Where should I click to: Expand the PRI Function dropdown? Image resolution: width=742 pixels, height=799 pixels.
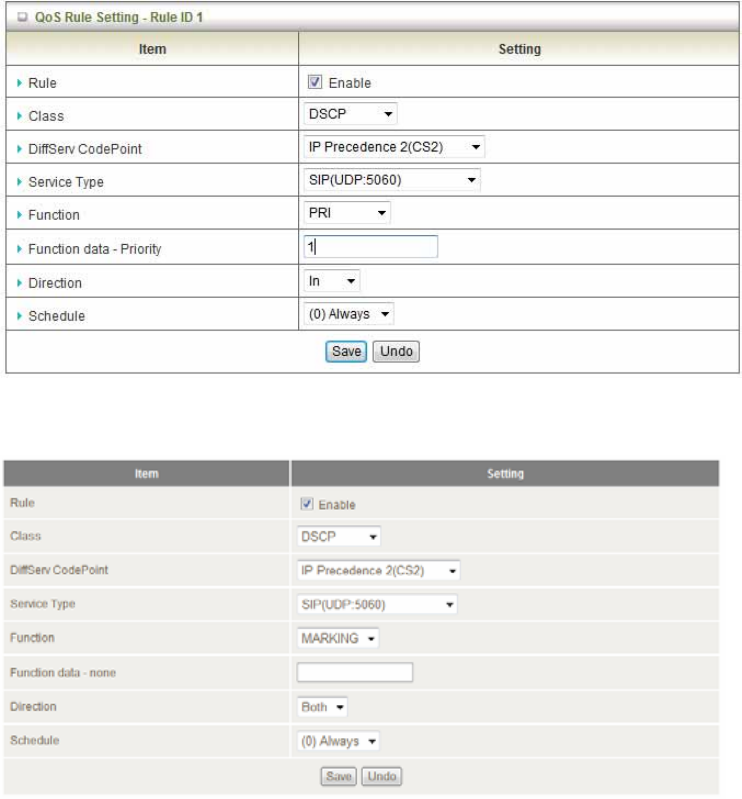click(x=347, y=213)
